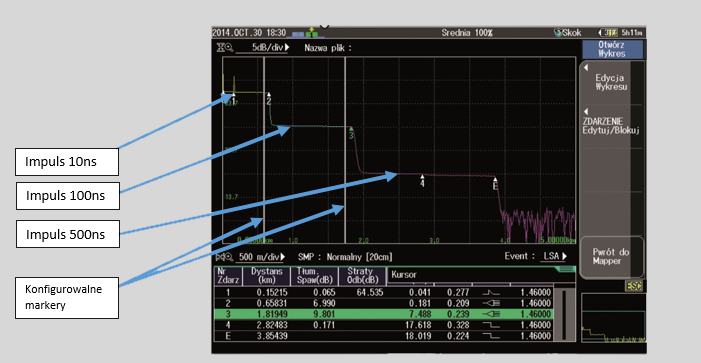The image size is (701, 363).
Task: Select event row E at 3.85439 km
Action: tap(383, 336)
